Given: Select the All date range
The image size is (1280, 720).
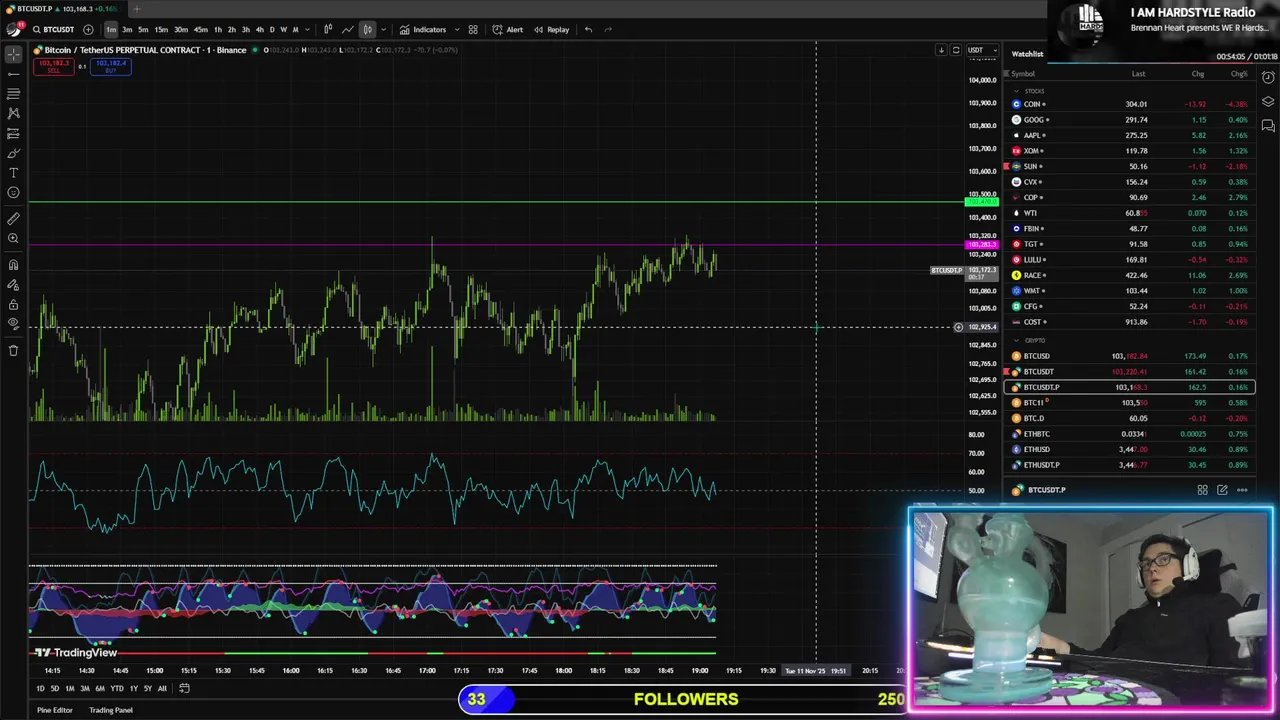Looking at the screenshot, I should pos(162,688).
